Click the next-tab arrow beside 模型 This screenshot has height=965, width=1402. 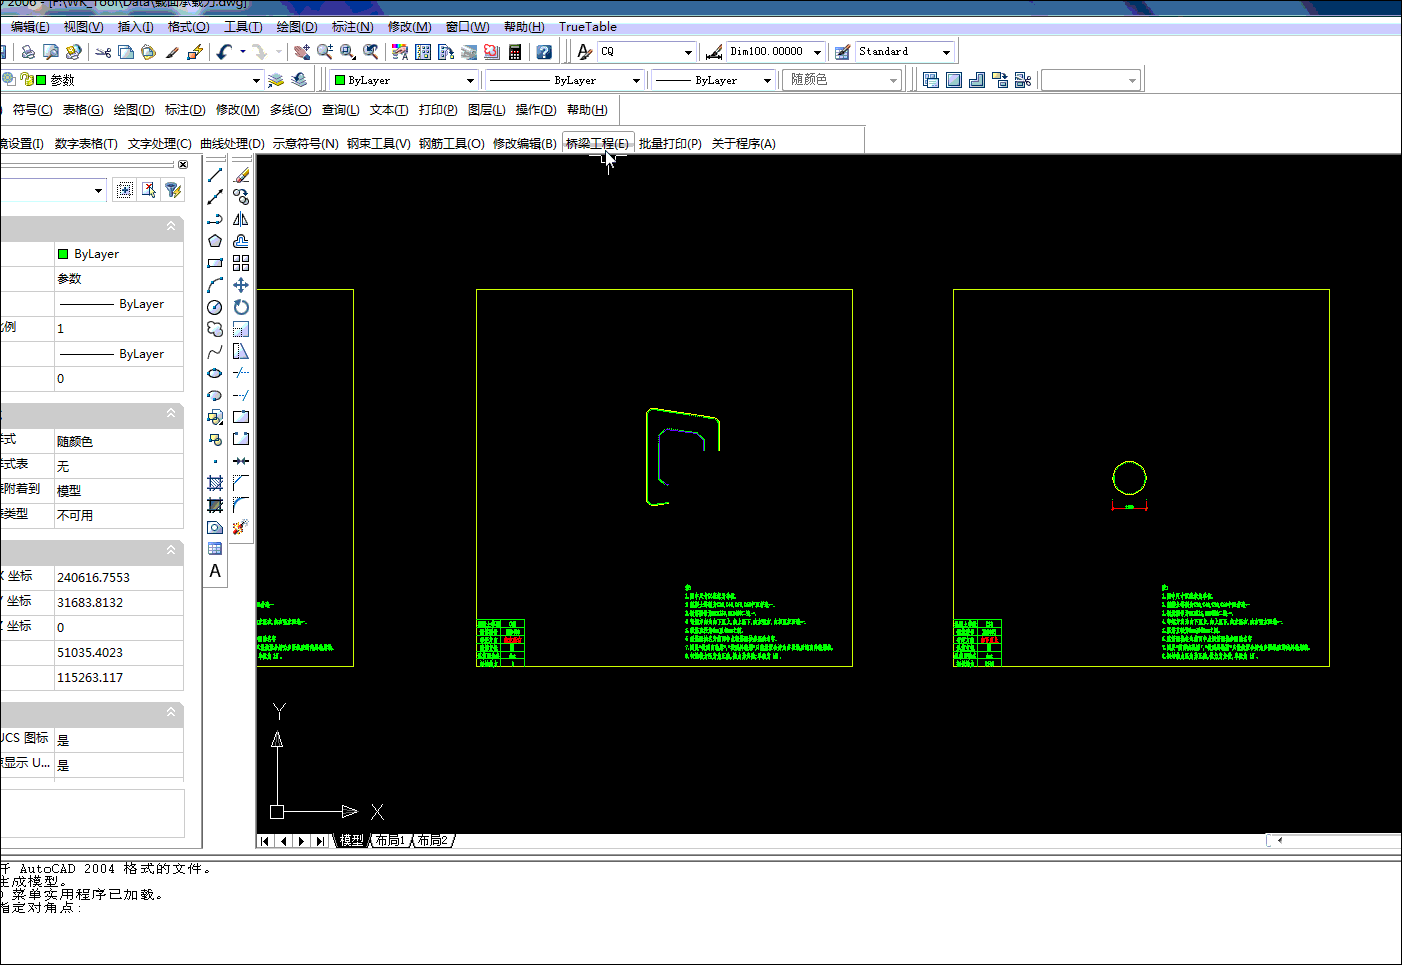click(x=301, y=841)
